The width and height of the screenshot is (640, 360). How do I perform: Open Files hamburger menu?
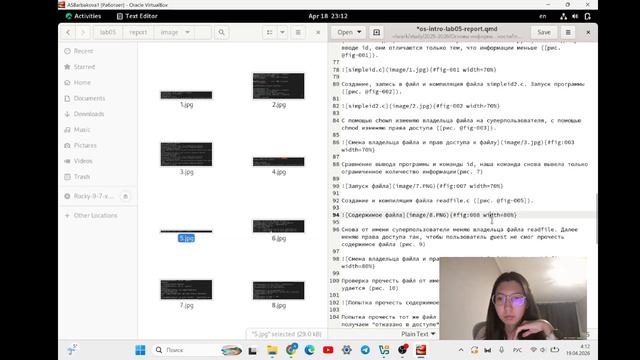[298, 32]
